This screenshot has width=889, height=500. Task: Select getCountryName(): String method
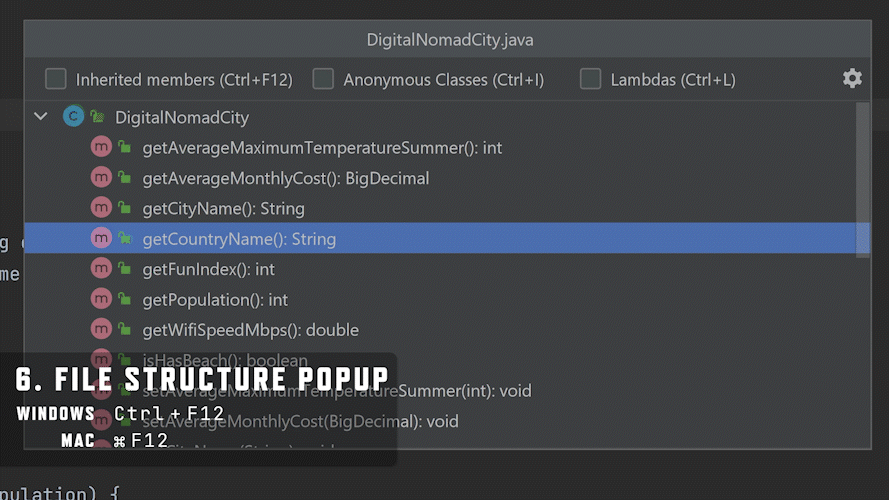coord(239,239)
